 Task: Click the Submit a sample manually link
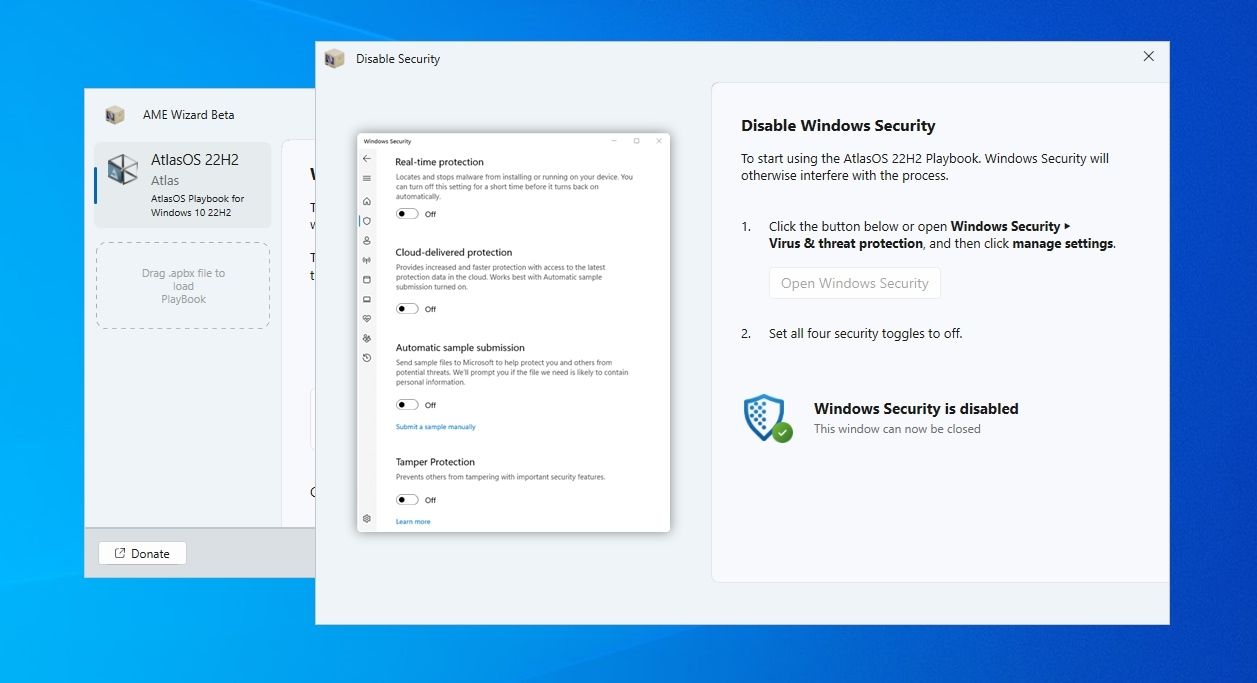click(435, 427)
